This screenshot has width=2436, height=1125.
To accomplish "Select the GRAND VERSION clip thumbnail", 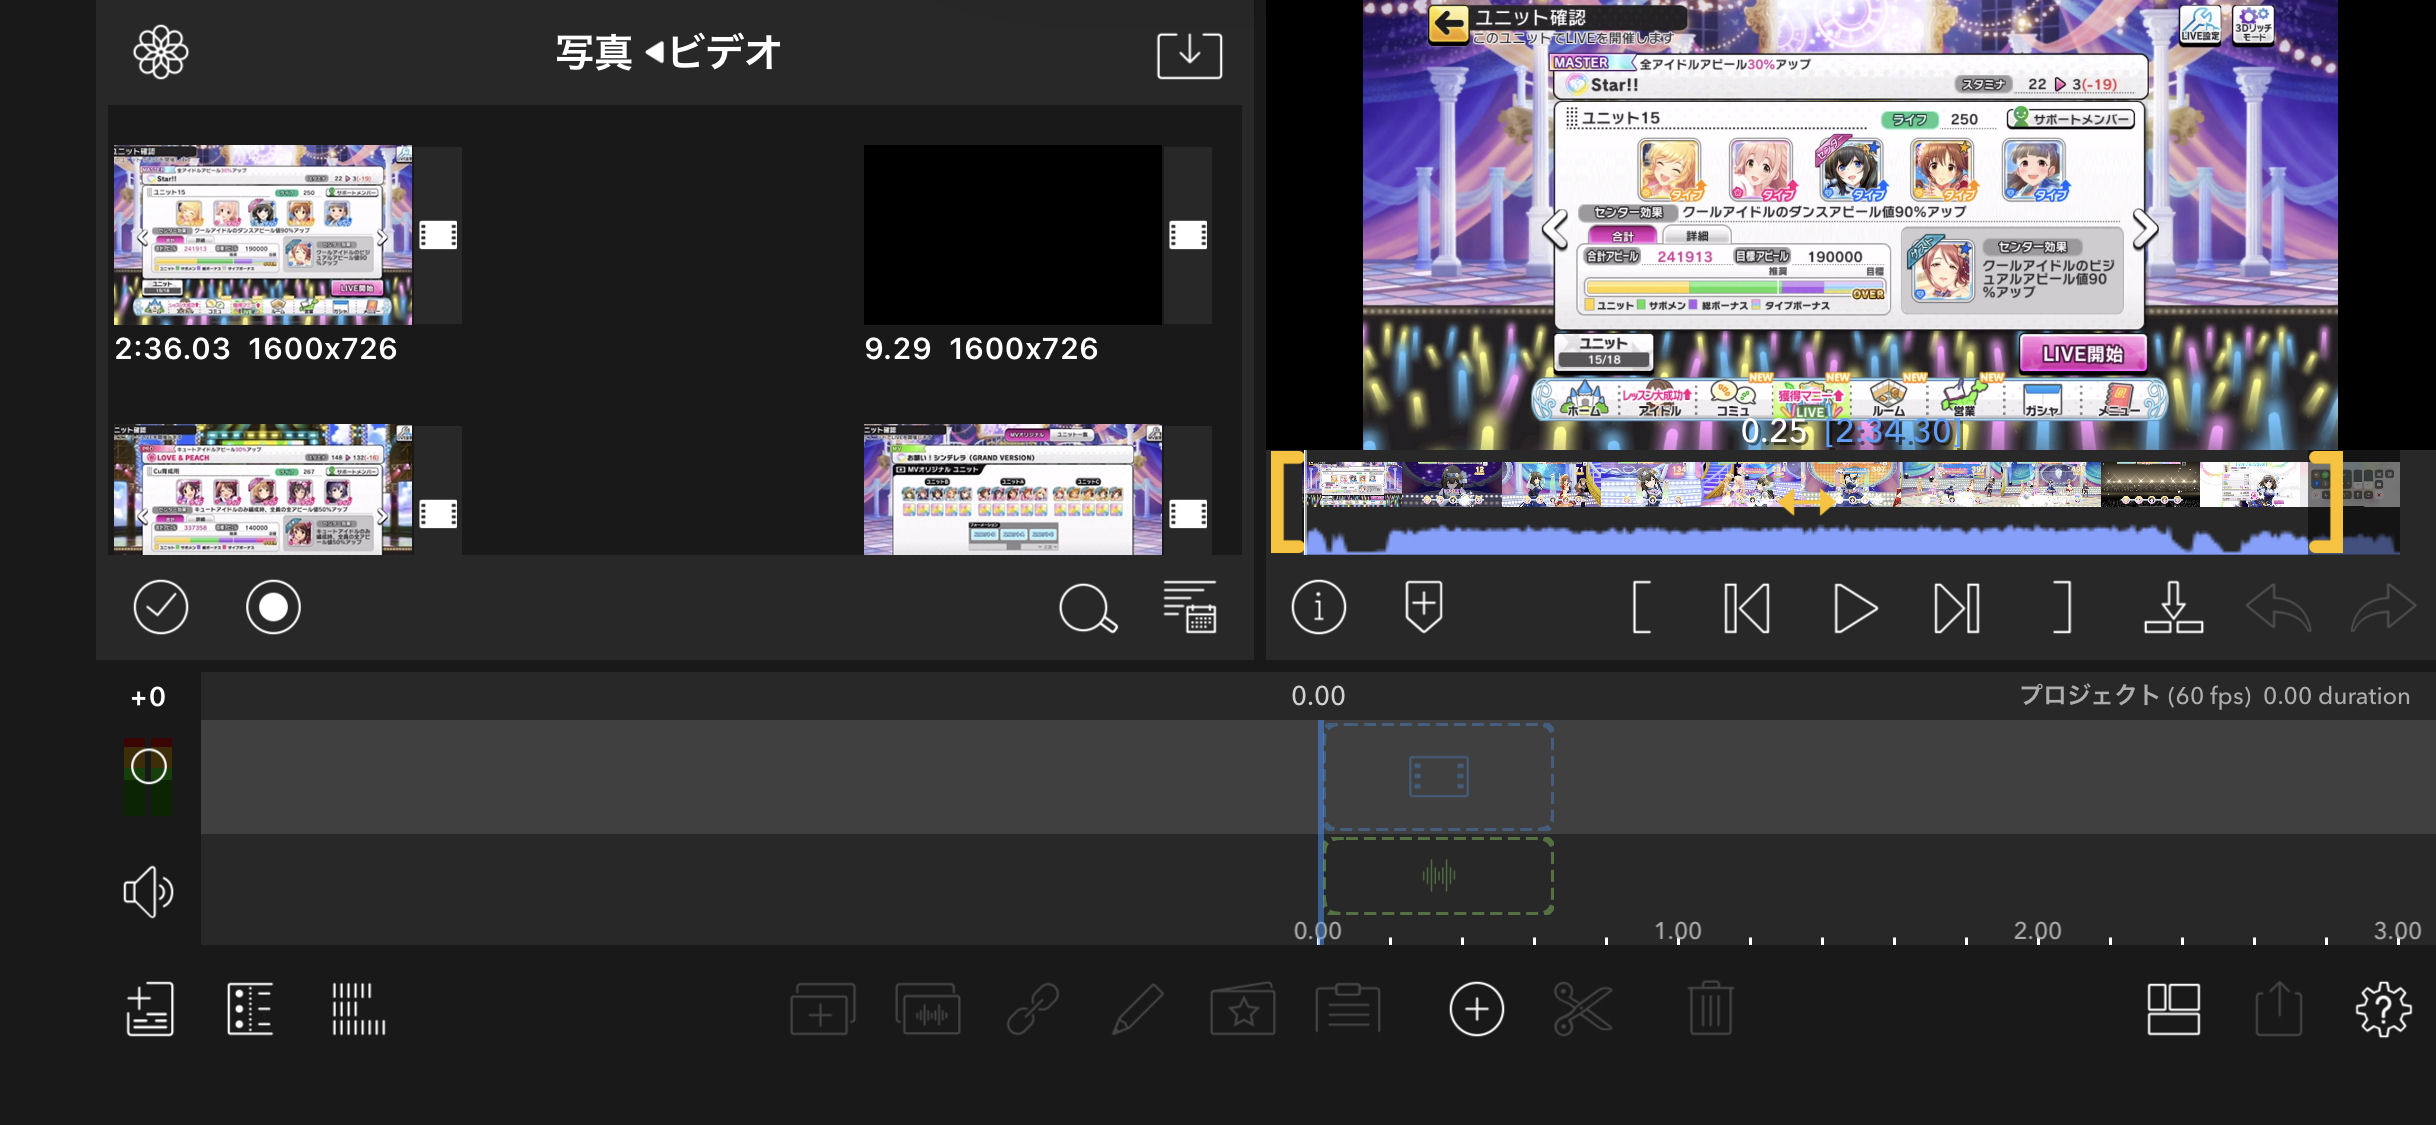I will click(1013, 489).
